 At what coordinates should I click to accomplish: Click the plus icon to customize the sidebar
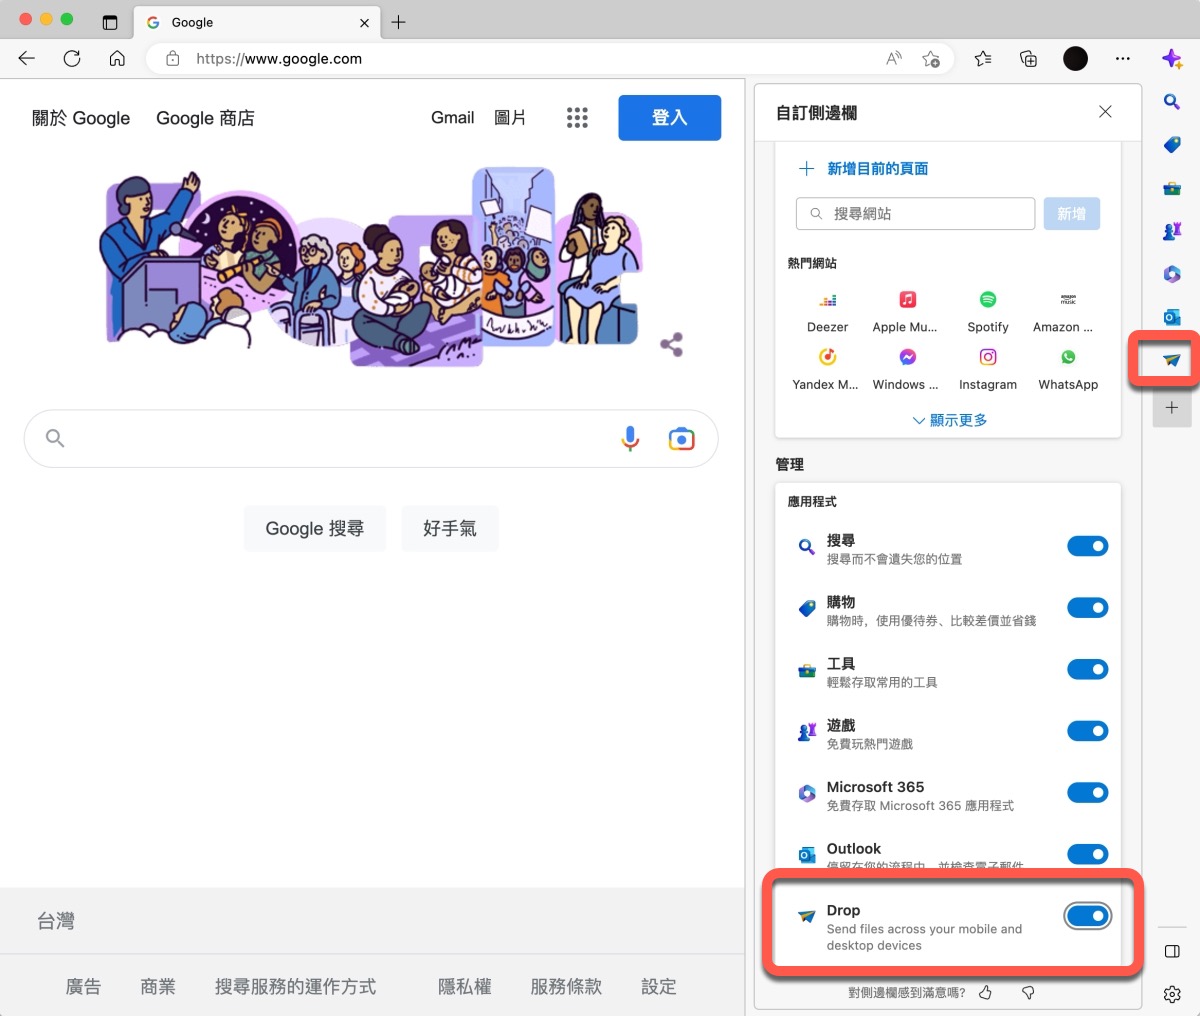tap(1172, 408)
